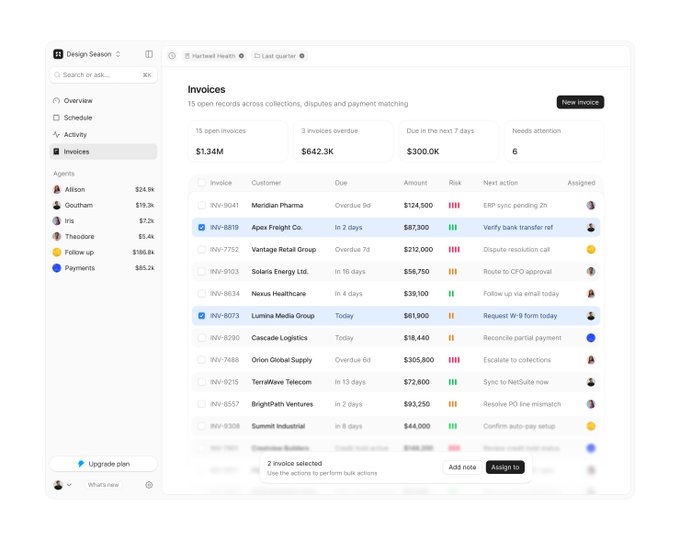Click assigned avatar on TerraWave Telecom row
Viewport: 680px width, 540px height.
click(591, 382)
